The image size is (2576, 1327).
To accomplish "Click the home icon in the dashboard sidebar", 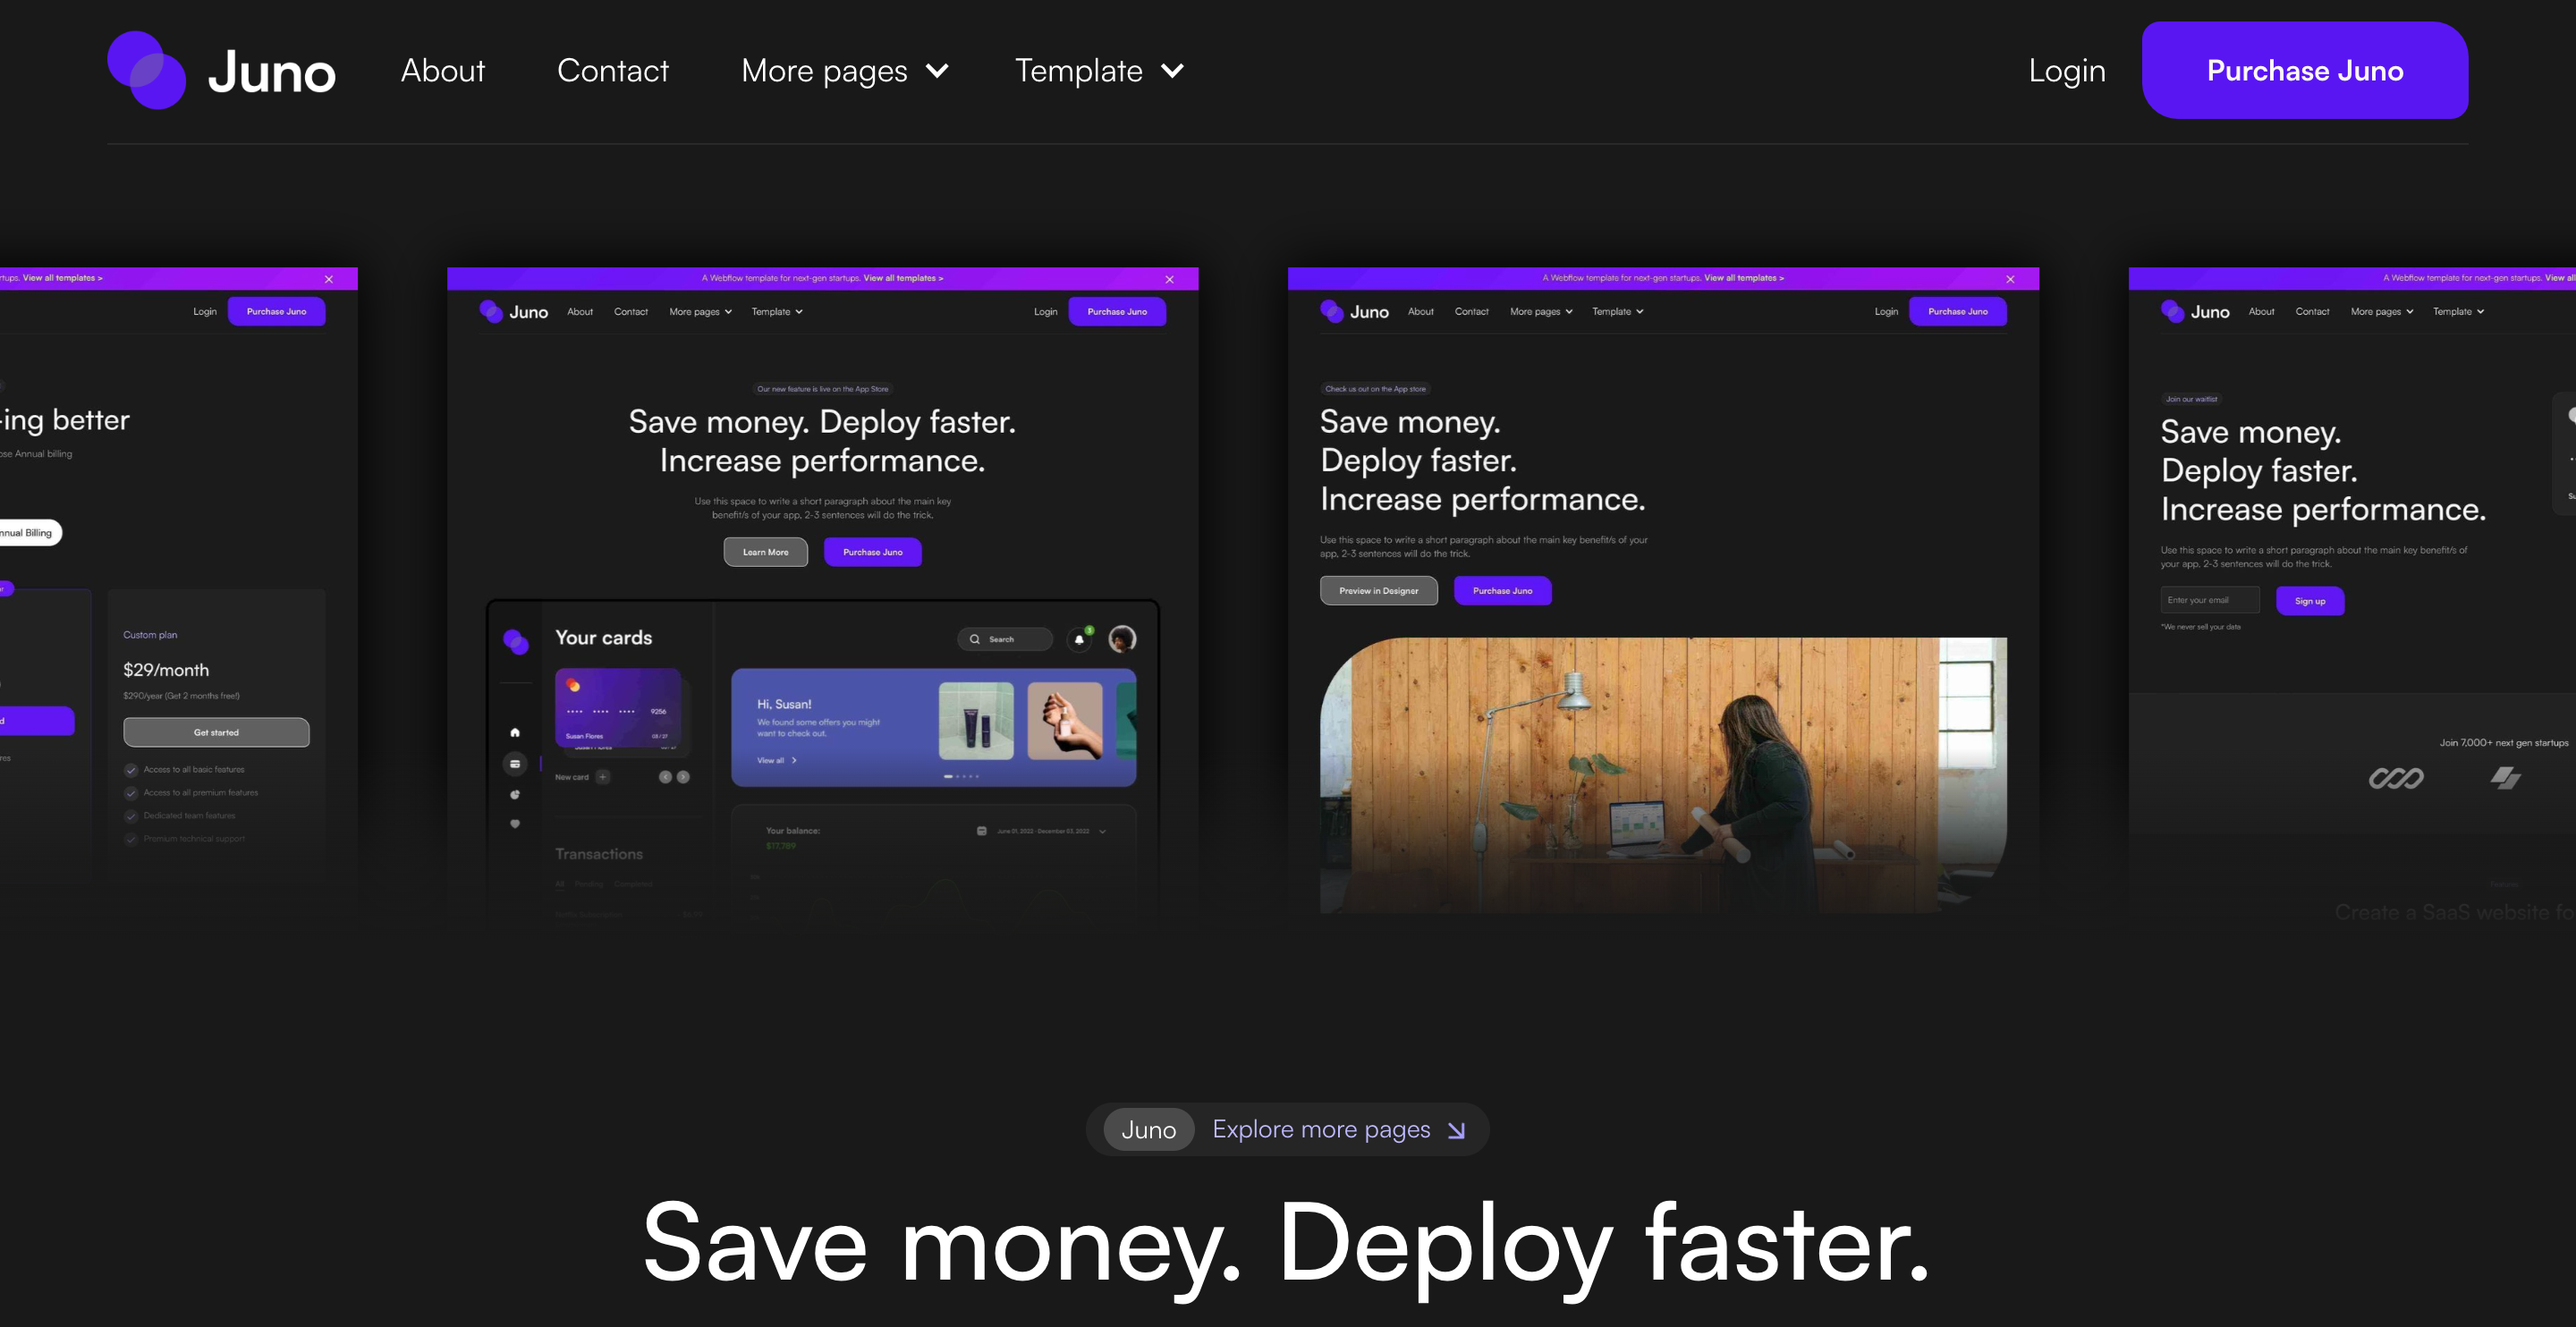I will click(x=515, y=732).
